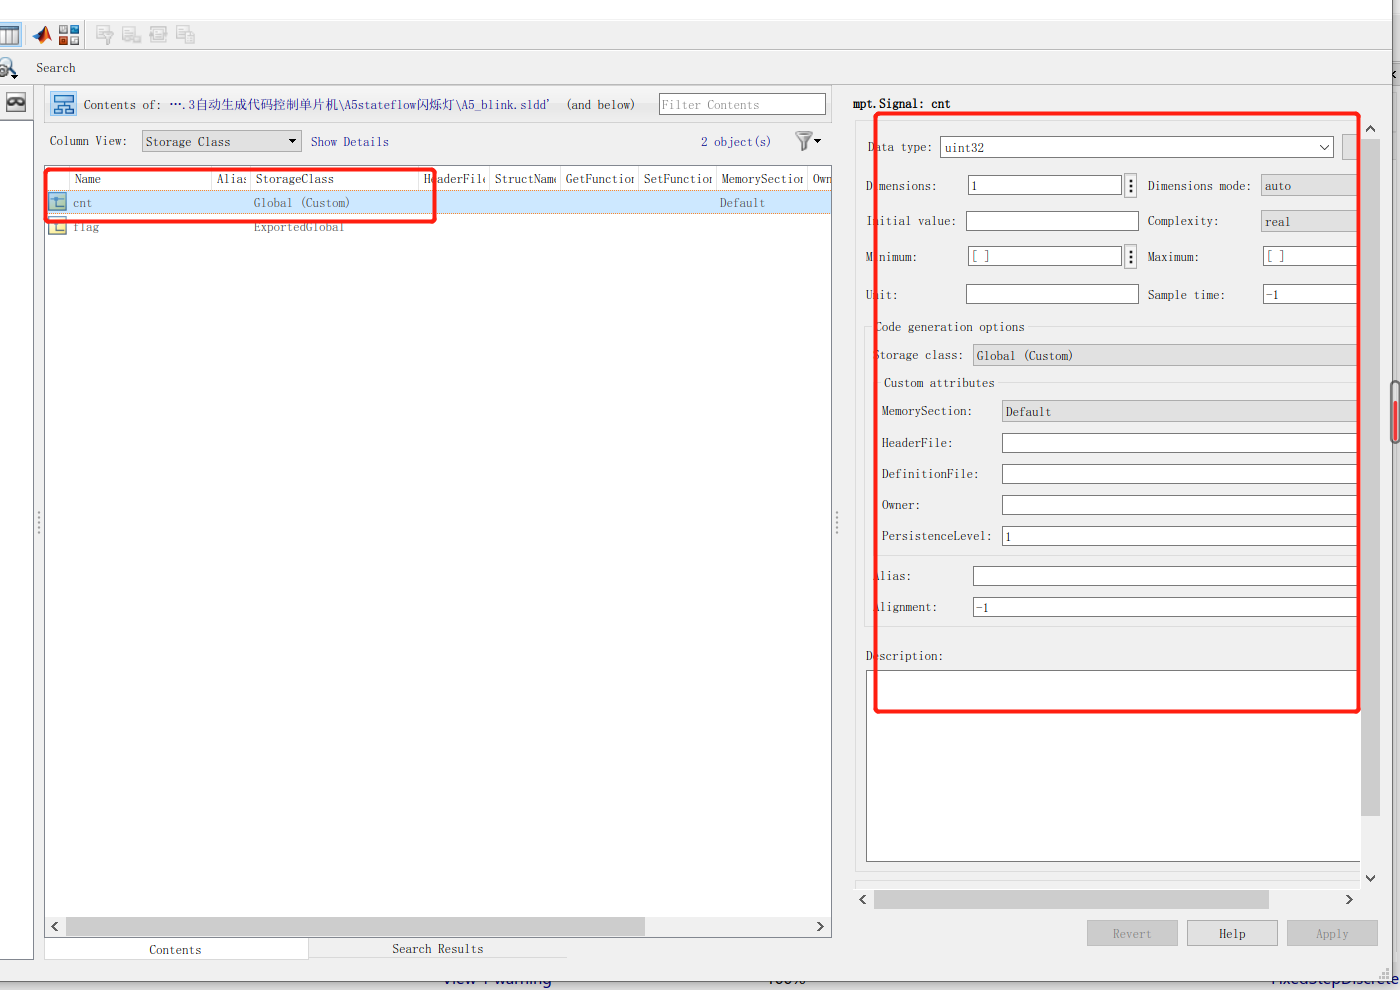The image size is (1400, 990).
Task: Open the MemorySection Default dropdown
Action: [x=1179, y=412]
